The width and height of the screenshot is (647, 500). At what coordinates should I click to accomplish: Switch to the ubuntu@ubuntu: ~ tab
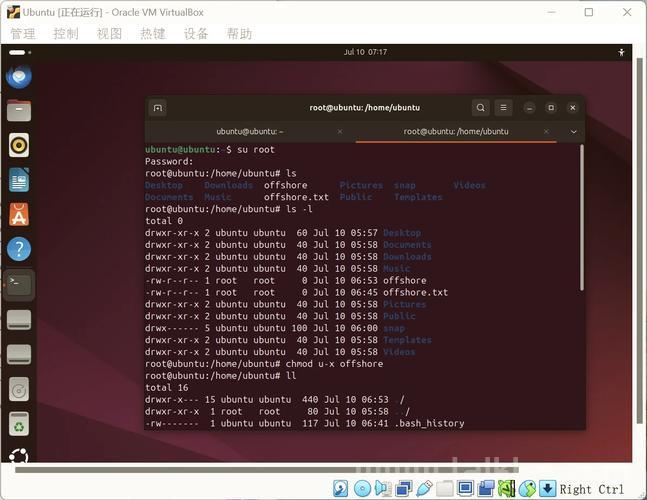tap(250, 132)
